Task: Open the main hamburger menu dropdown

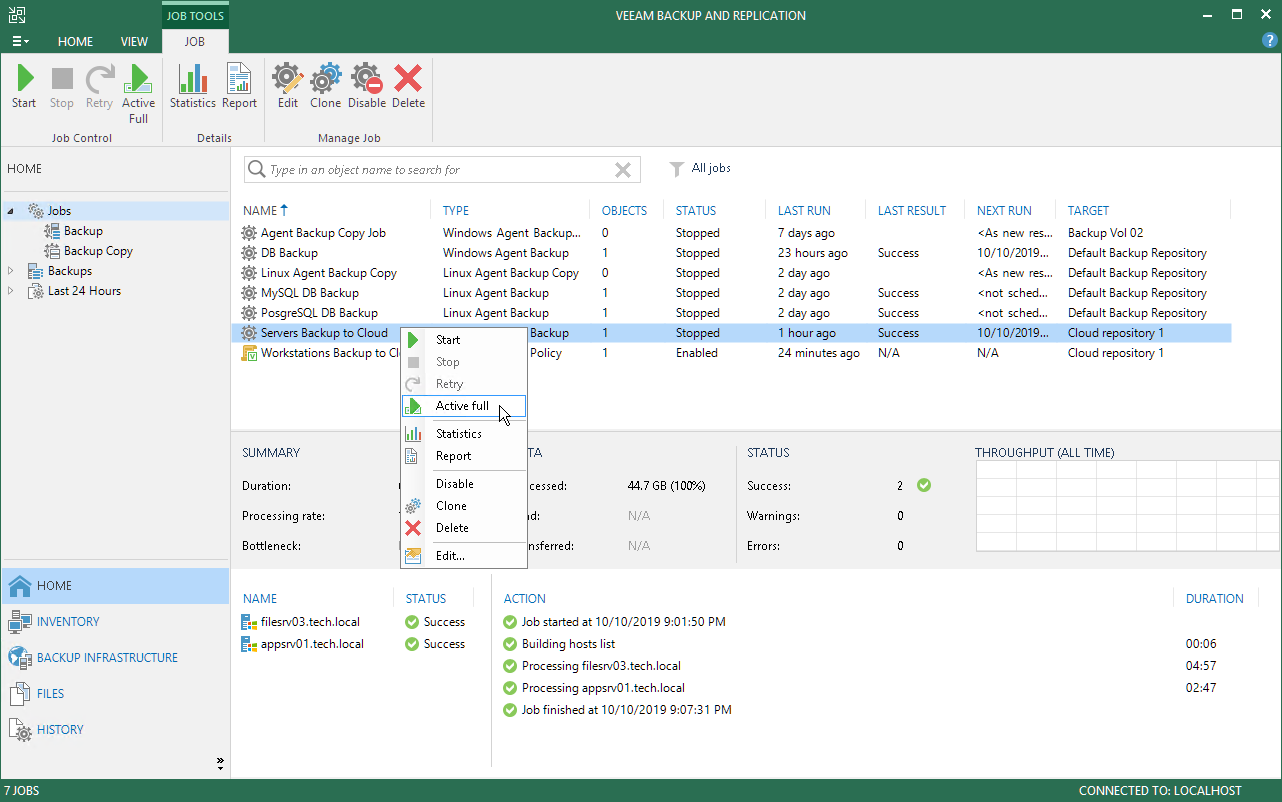Action: tap(20, 42)
